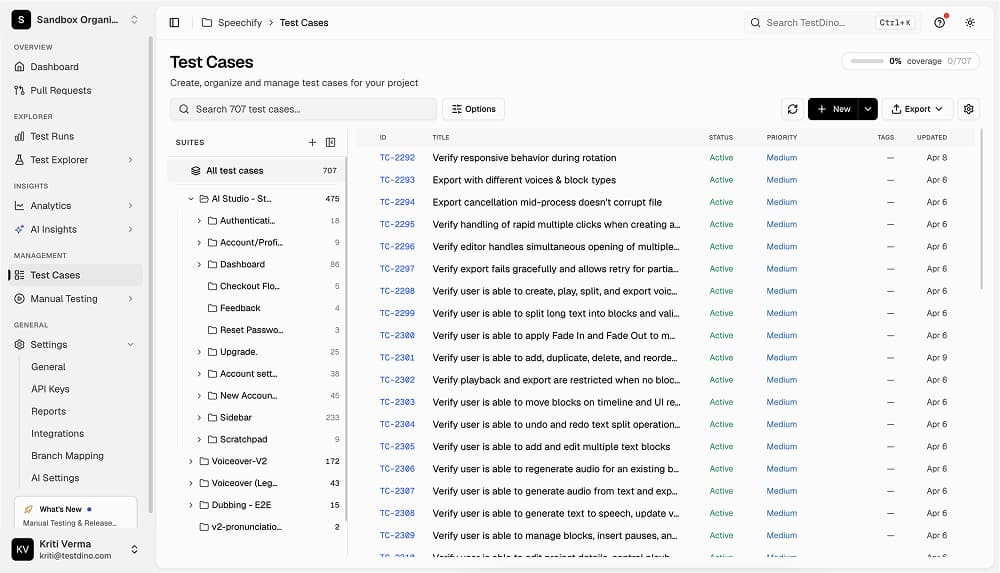Click the Settings gear icon in sidebar
Viewport: 1000px width, 573px height.
[20, 345]
